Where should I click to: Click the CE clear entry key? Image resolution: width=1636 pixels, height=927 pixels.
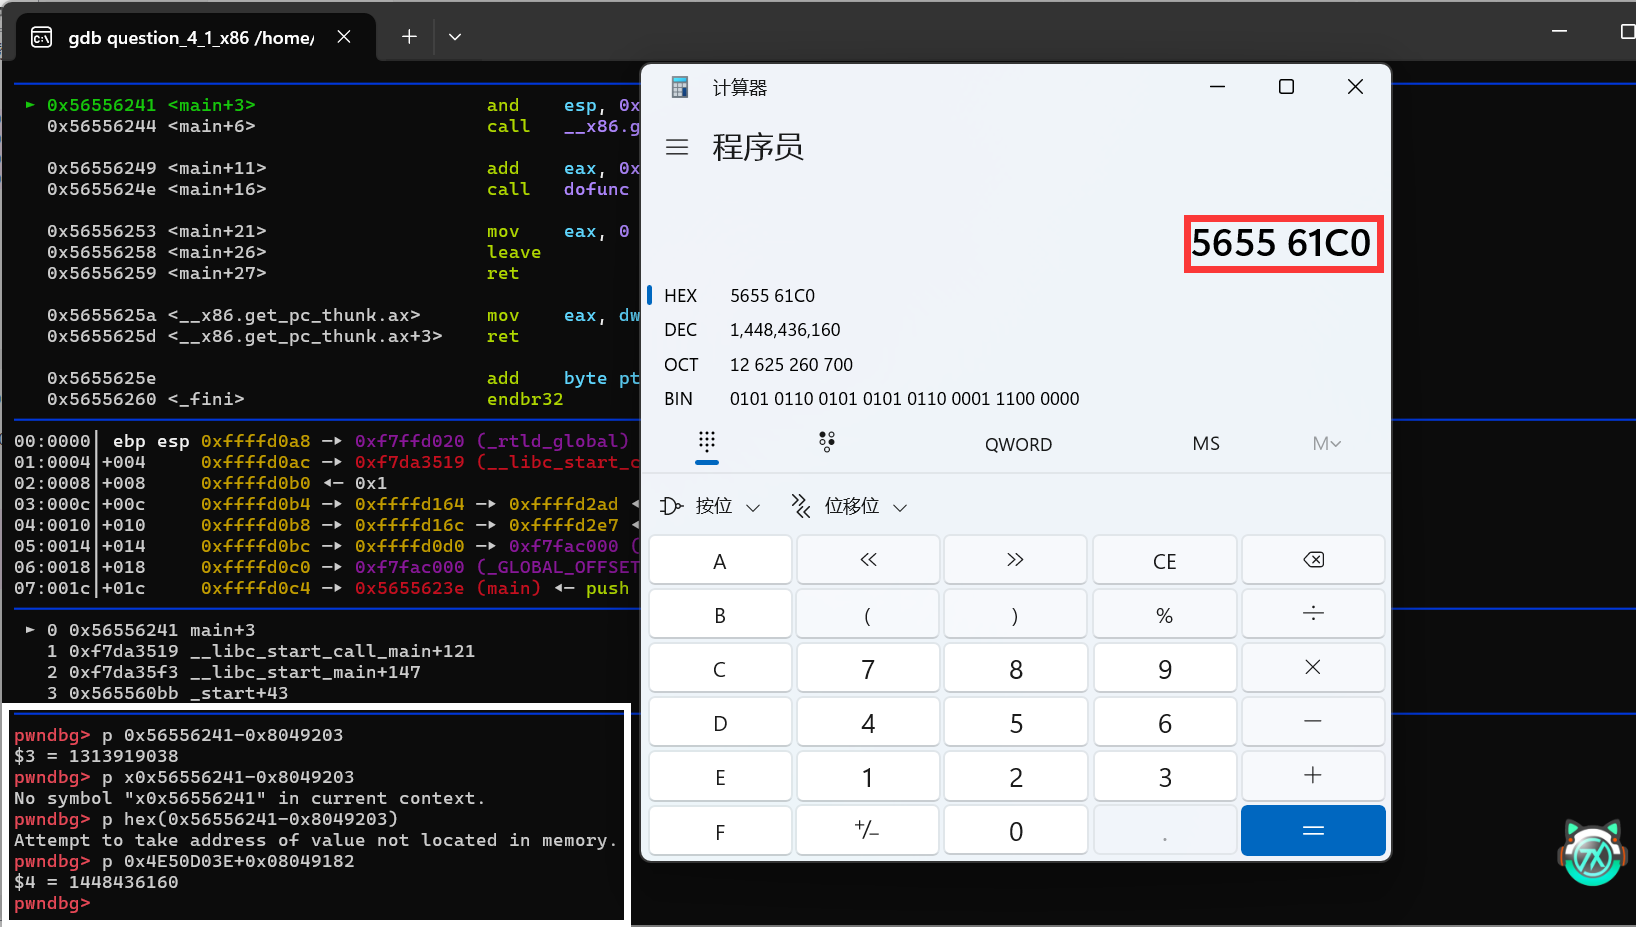pyautogui.click(x=1165, y=560)
